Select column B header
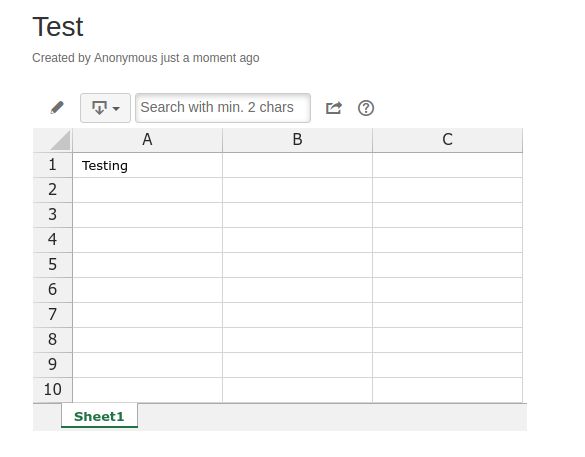This screenshot has width=585, height=457. (x=297, y=140)
